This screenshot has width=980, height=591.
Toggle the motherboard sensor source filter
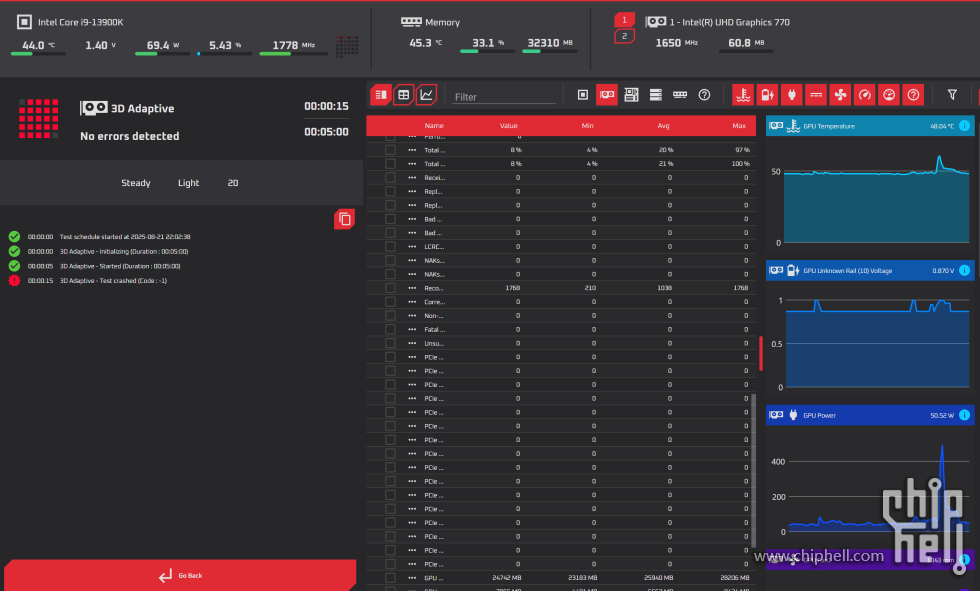631,95
